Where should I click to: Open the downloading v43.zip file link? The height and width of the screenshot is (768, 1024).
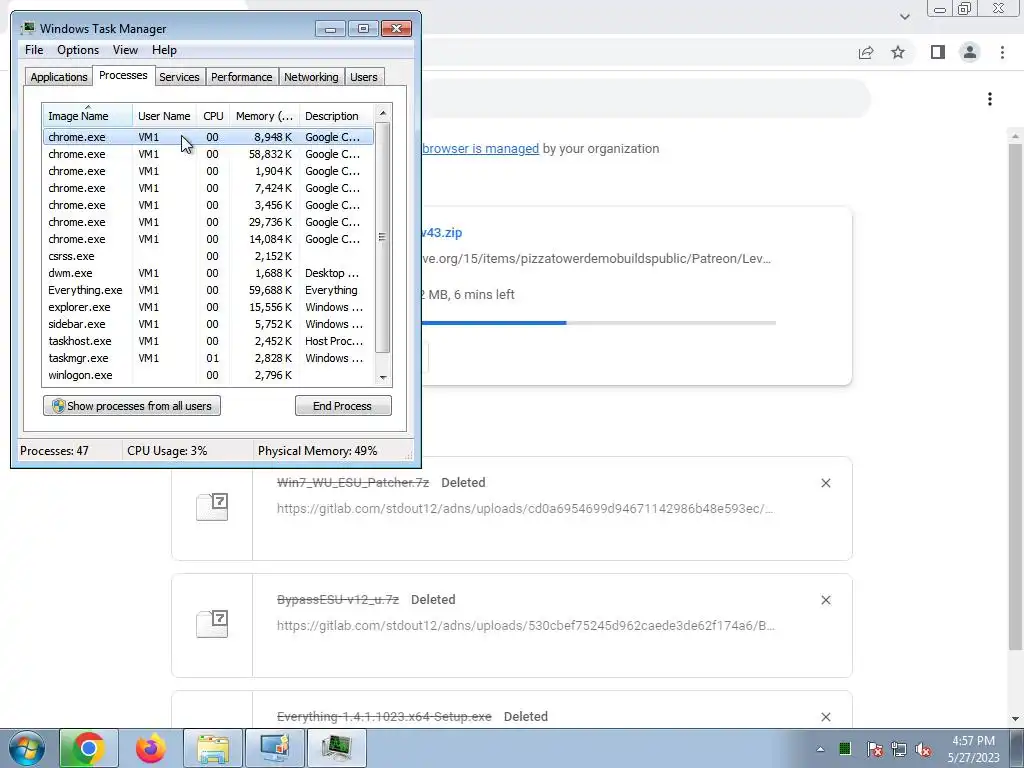442,232
